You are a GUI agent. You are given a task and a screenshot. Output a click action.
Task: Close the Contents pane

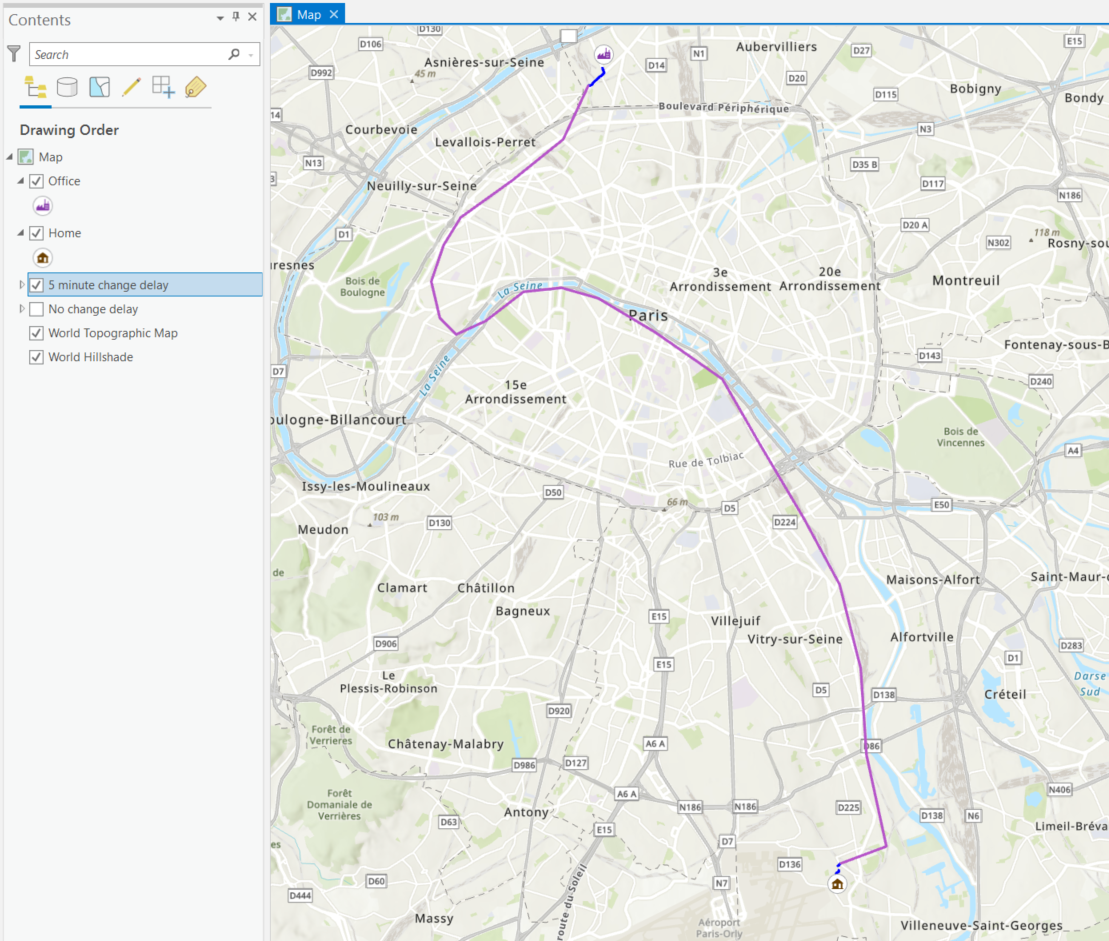coord(252,16)
